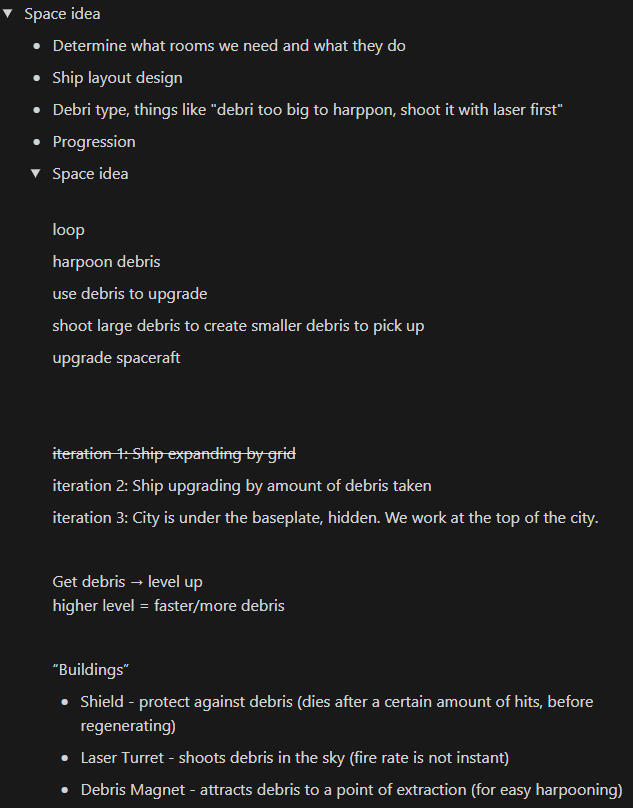The height and width of the screenshot is (808, 633).
Task: Click the nested Space idea heading text
Action: pyautogui.click(x=90, y=174)
